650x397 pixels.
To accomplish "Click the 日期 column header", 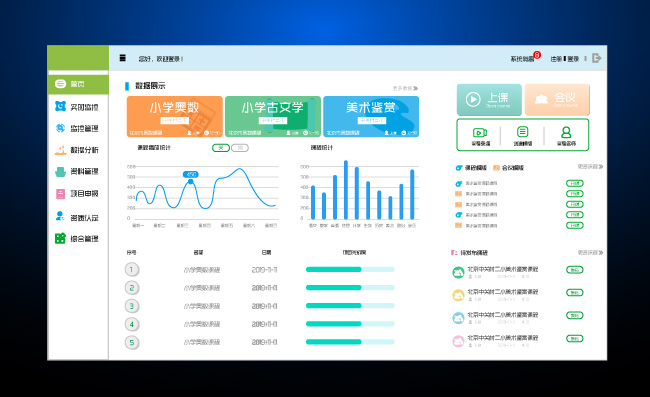I will click(266, 252).
